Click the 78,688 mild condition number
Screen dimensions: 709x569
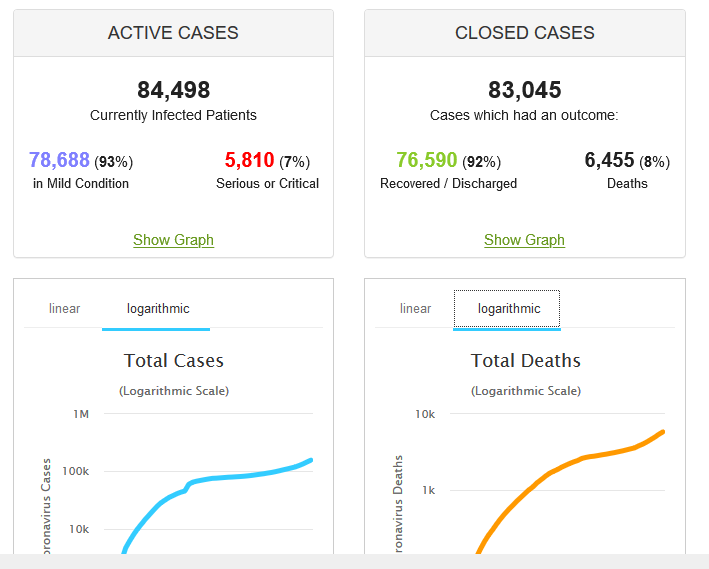pyautogui.click(x=59, y=160)
